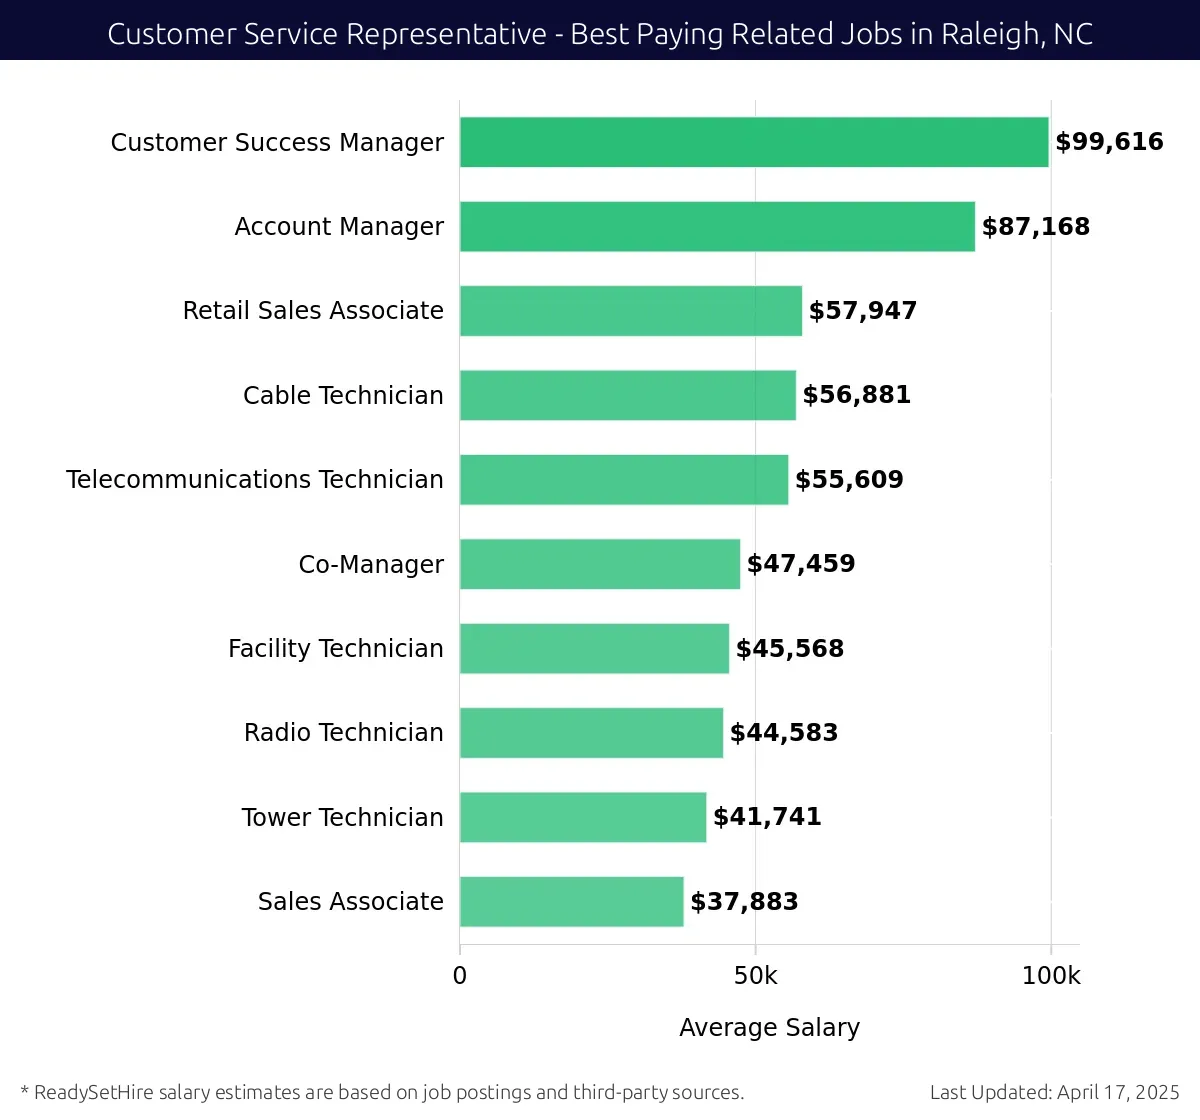Click the Co-Manager label
Image resolution: width=1200 pixels, height=1120 pixels.
point(371,565)
